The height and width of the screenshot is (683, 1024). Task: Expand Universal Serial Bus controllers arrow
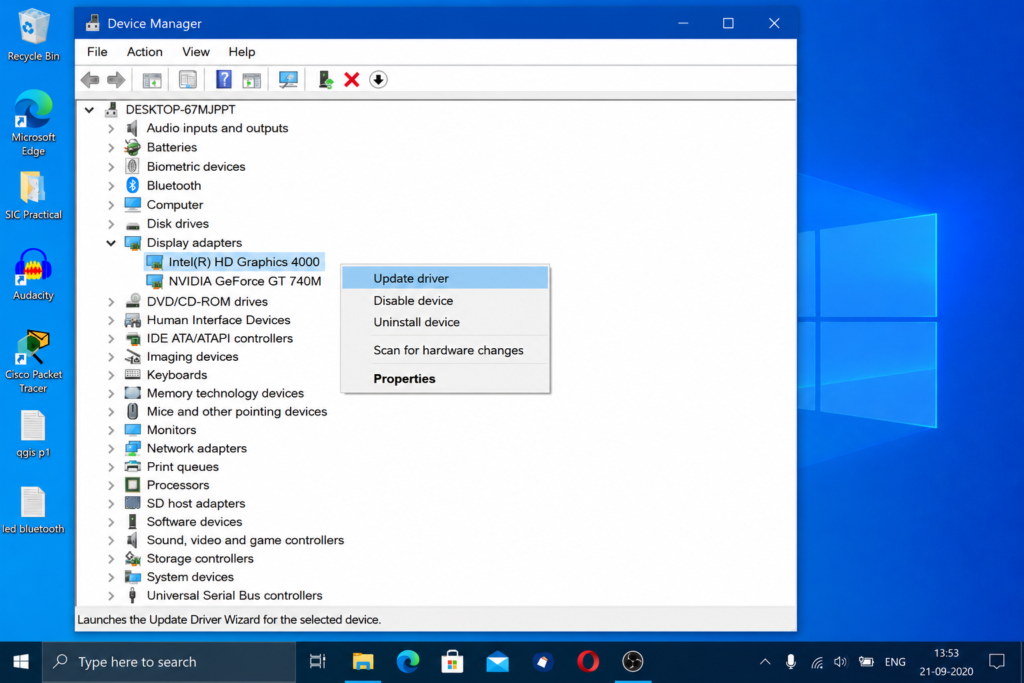[x=111, y=596]
